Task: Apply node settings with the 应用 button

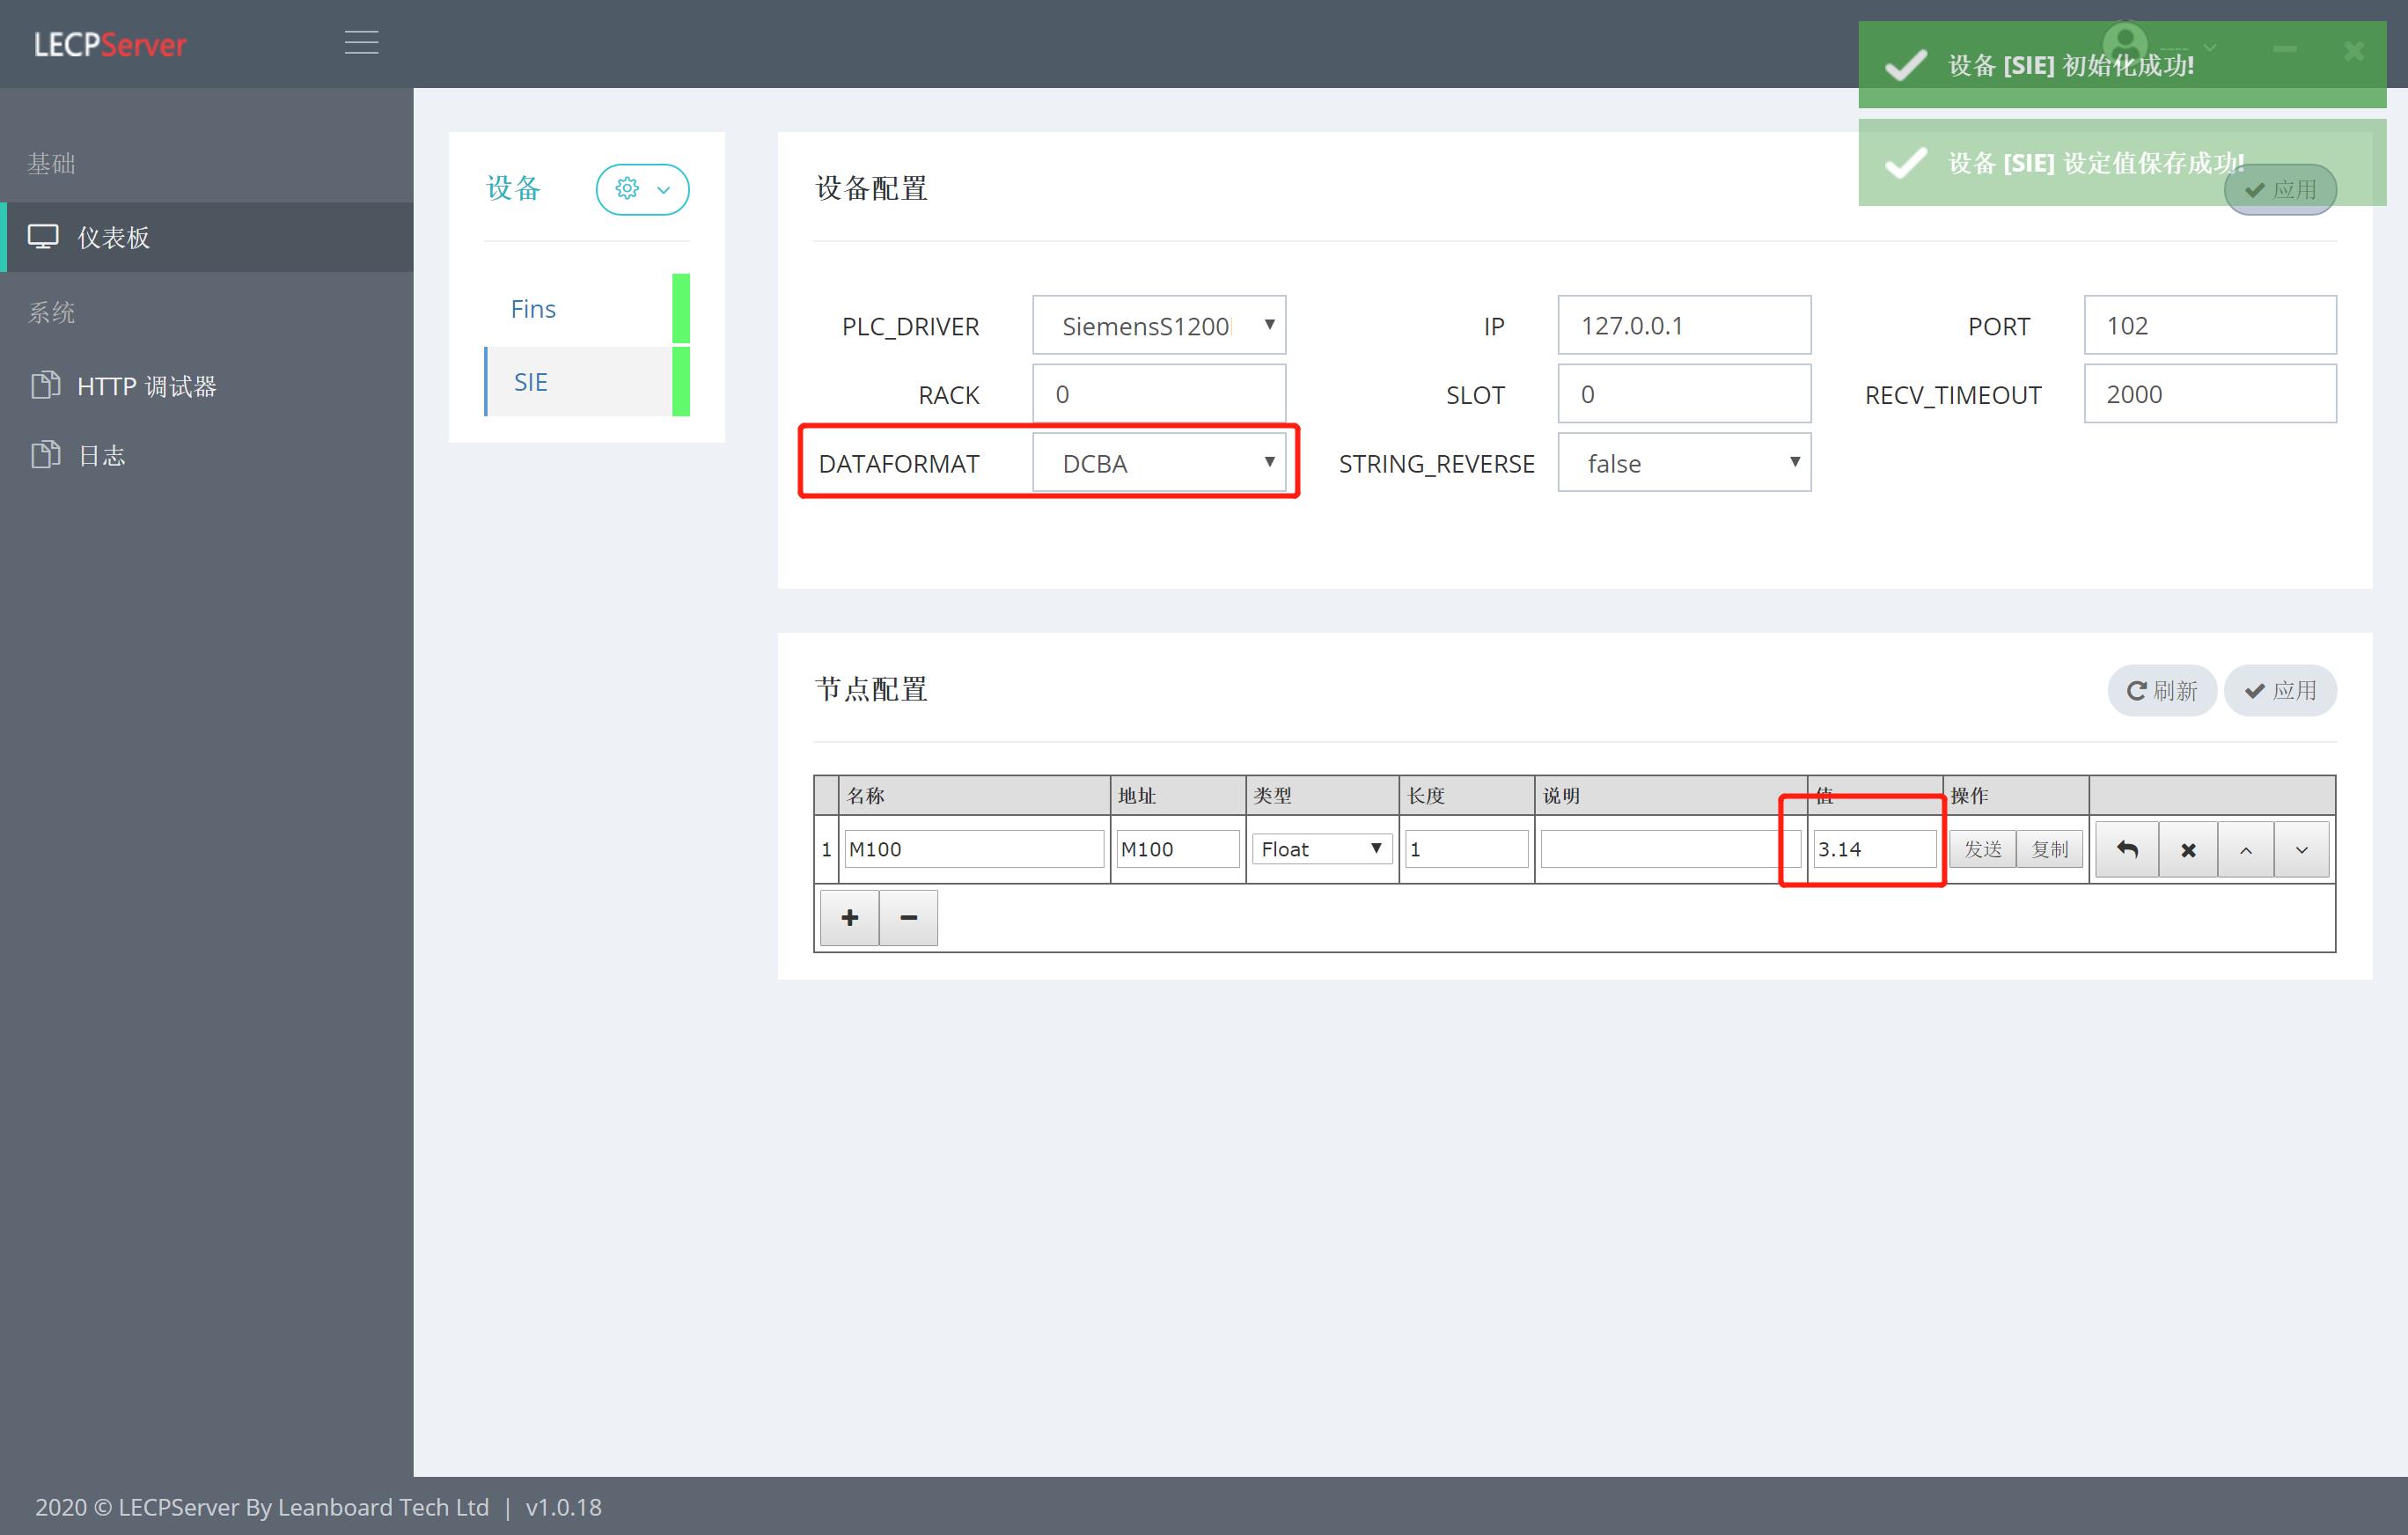Action: pos(2280,690)
